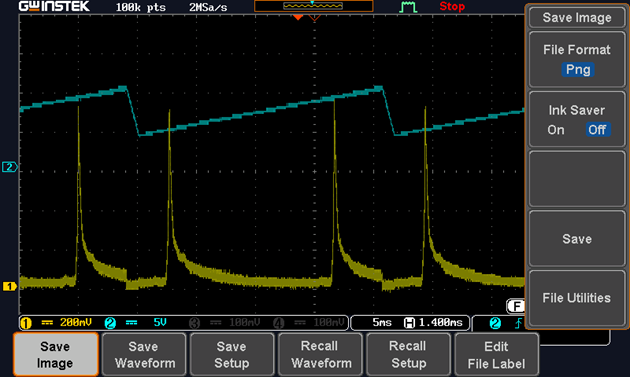Click the orange trigger position marker

pyautogui.click(x=298, y=18)
